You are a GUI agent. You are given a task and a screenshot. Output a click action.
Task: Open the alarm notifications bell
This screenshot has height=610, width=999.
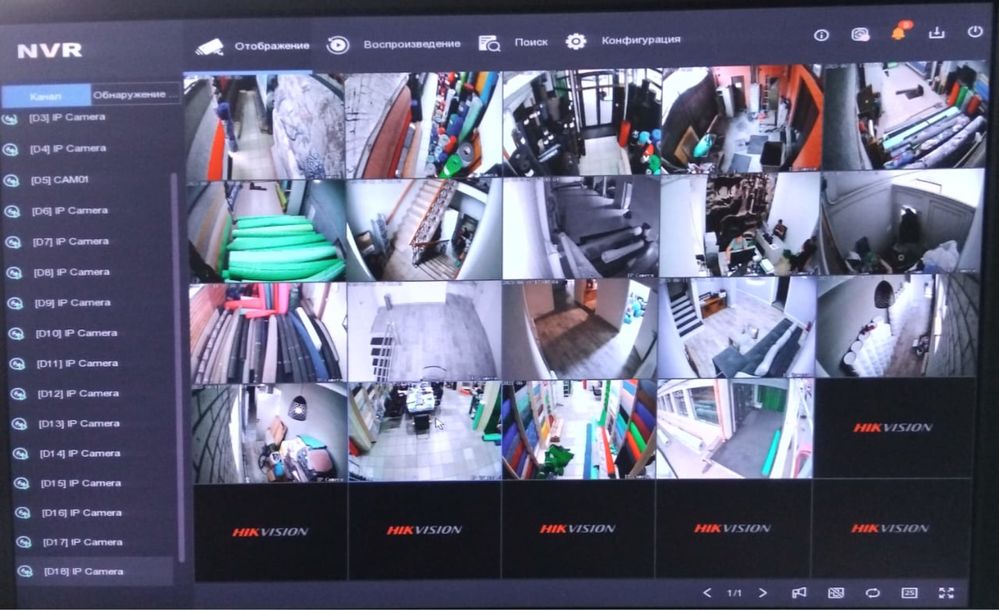(900, 31)
